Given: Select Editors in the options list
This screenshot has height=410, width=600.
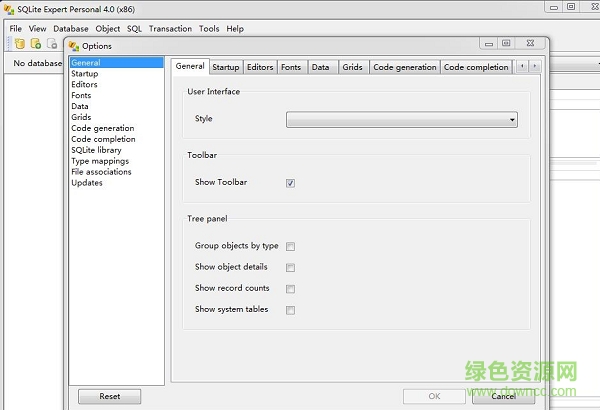Looking at the screenshot, I should 117,84.
